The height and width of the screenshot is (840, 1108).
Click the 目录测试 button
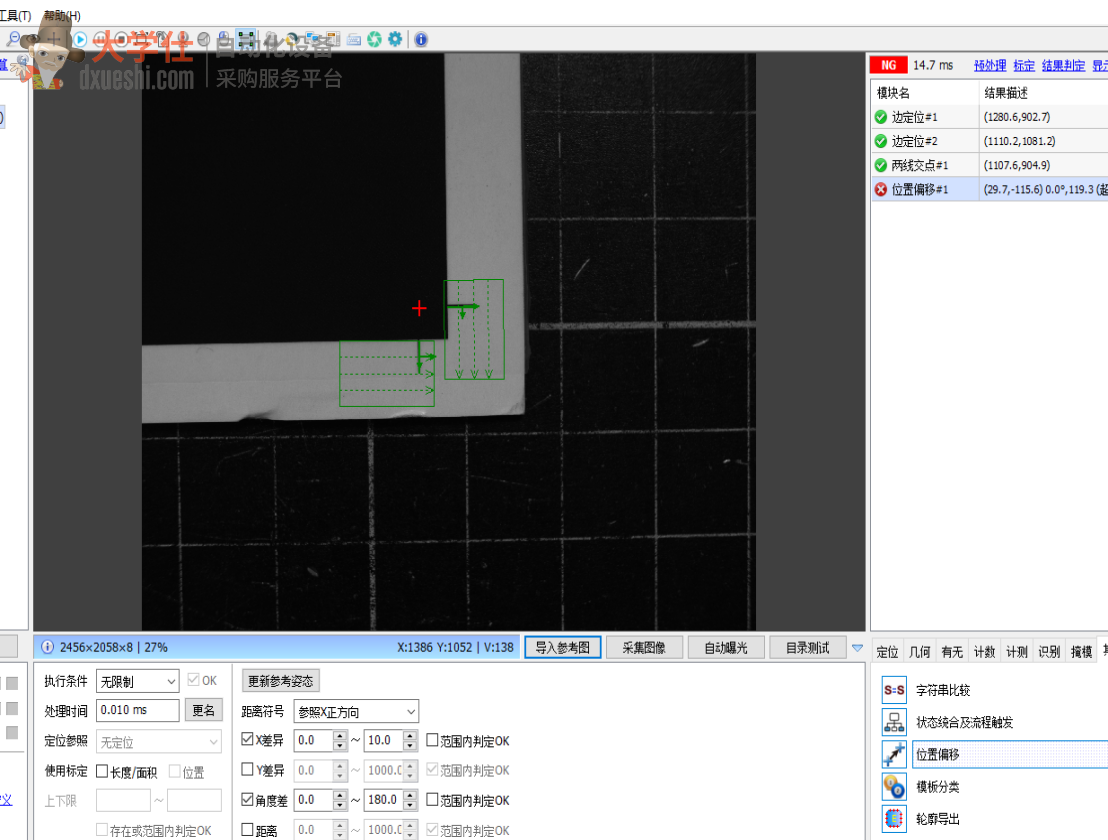(x=808, y=648)
